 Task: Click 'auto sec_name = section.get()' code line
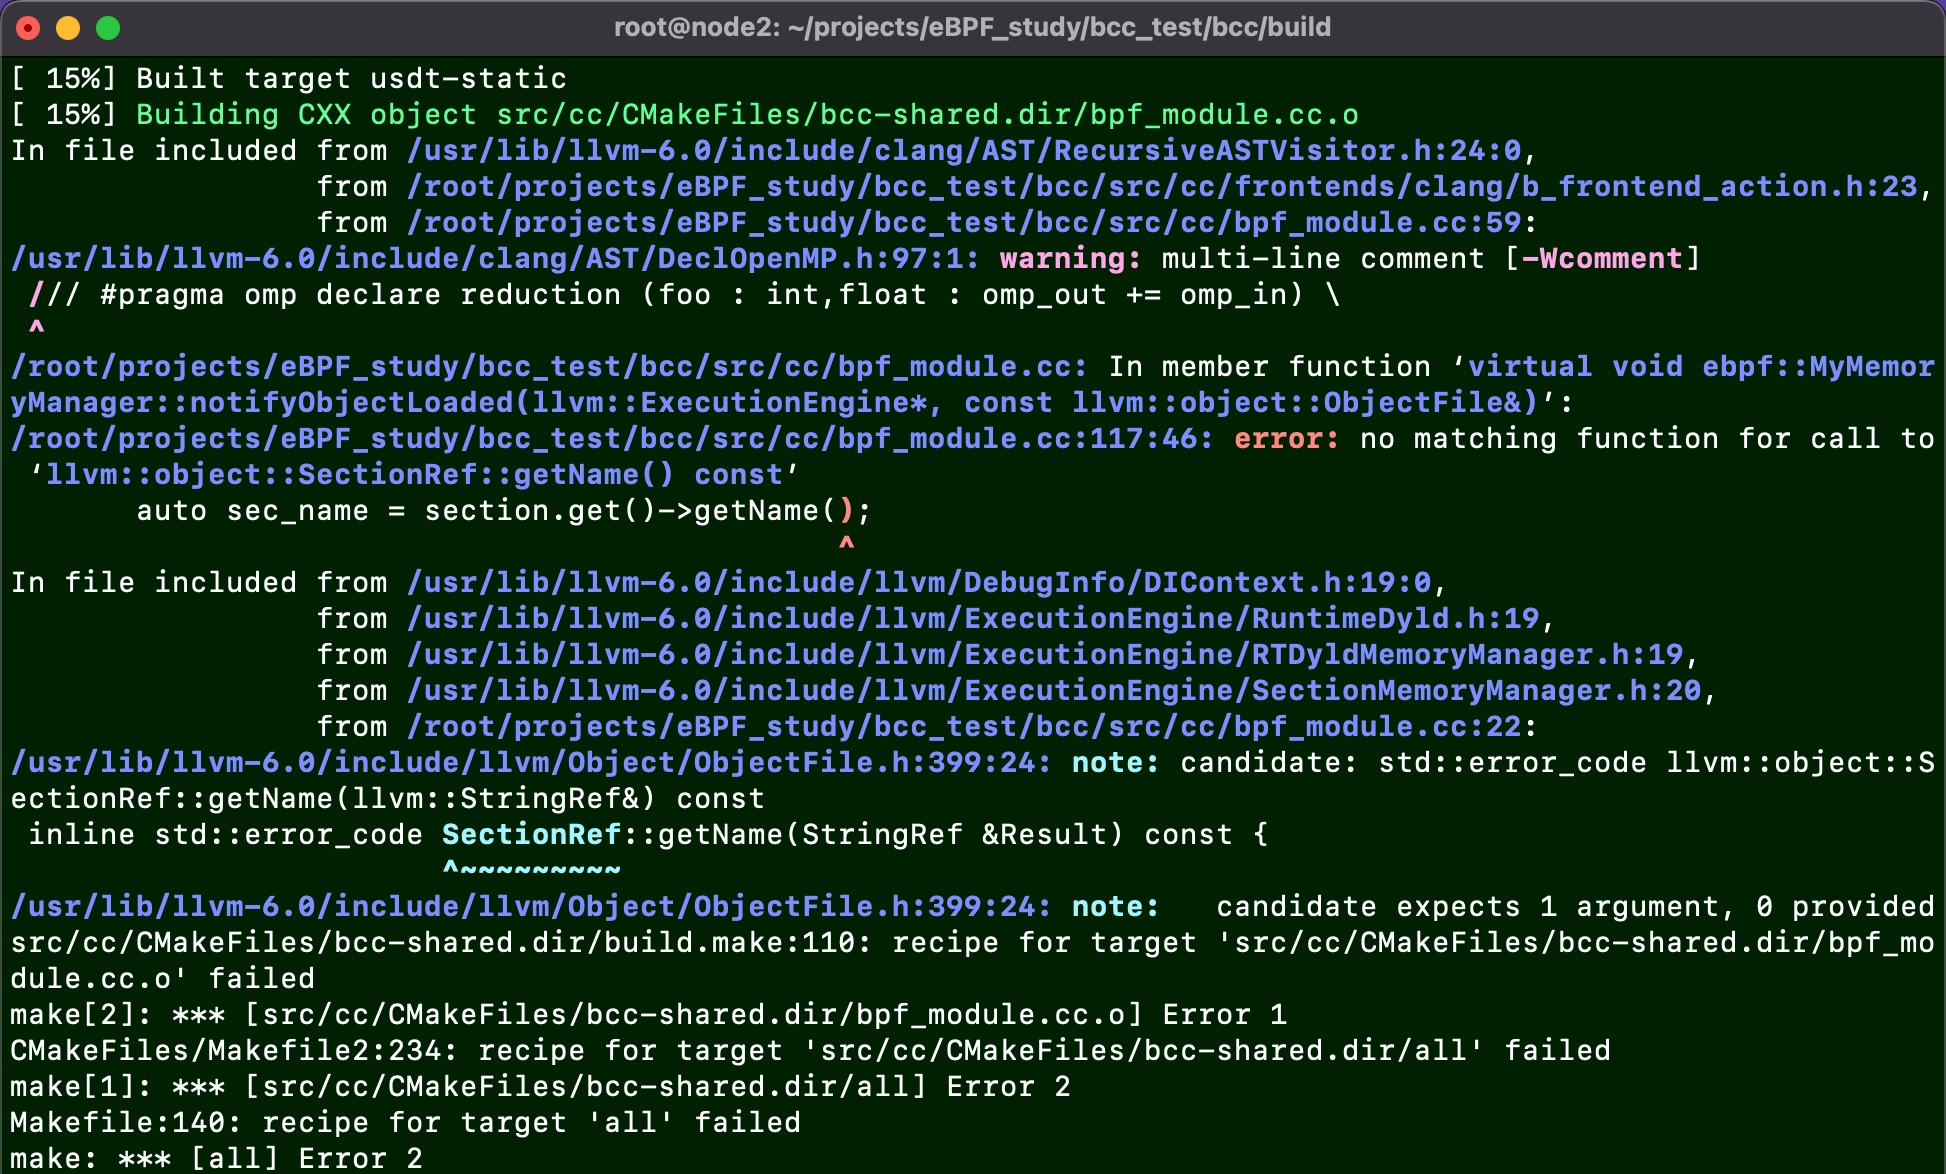point(504,510)
